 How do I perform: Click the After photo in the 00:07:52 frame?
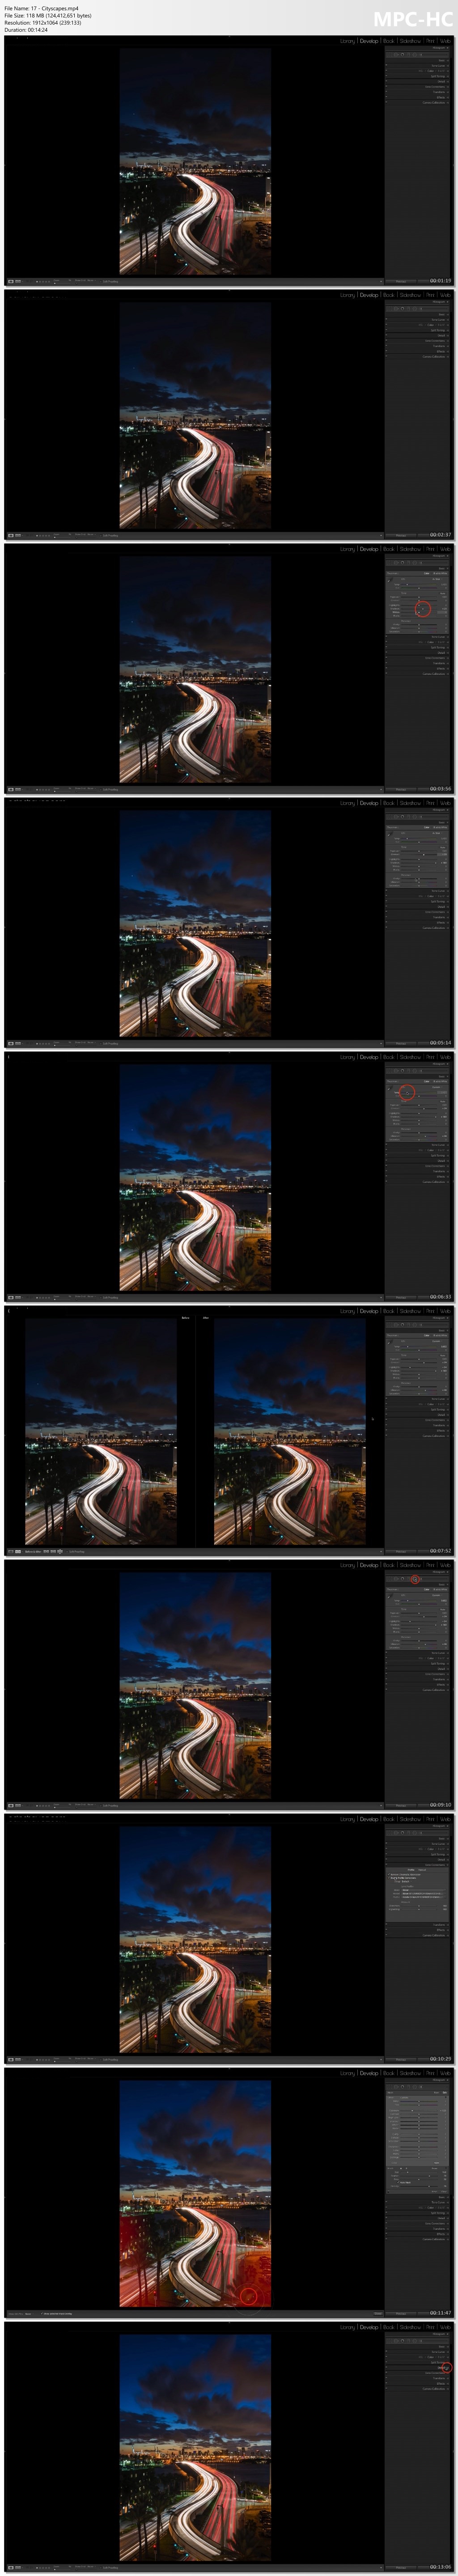tap(290, 1432)
